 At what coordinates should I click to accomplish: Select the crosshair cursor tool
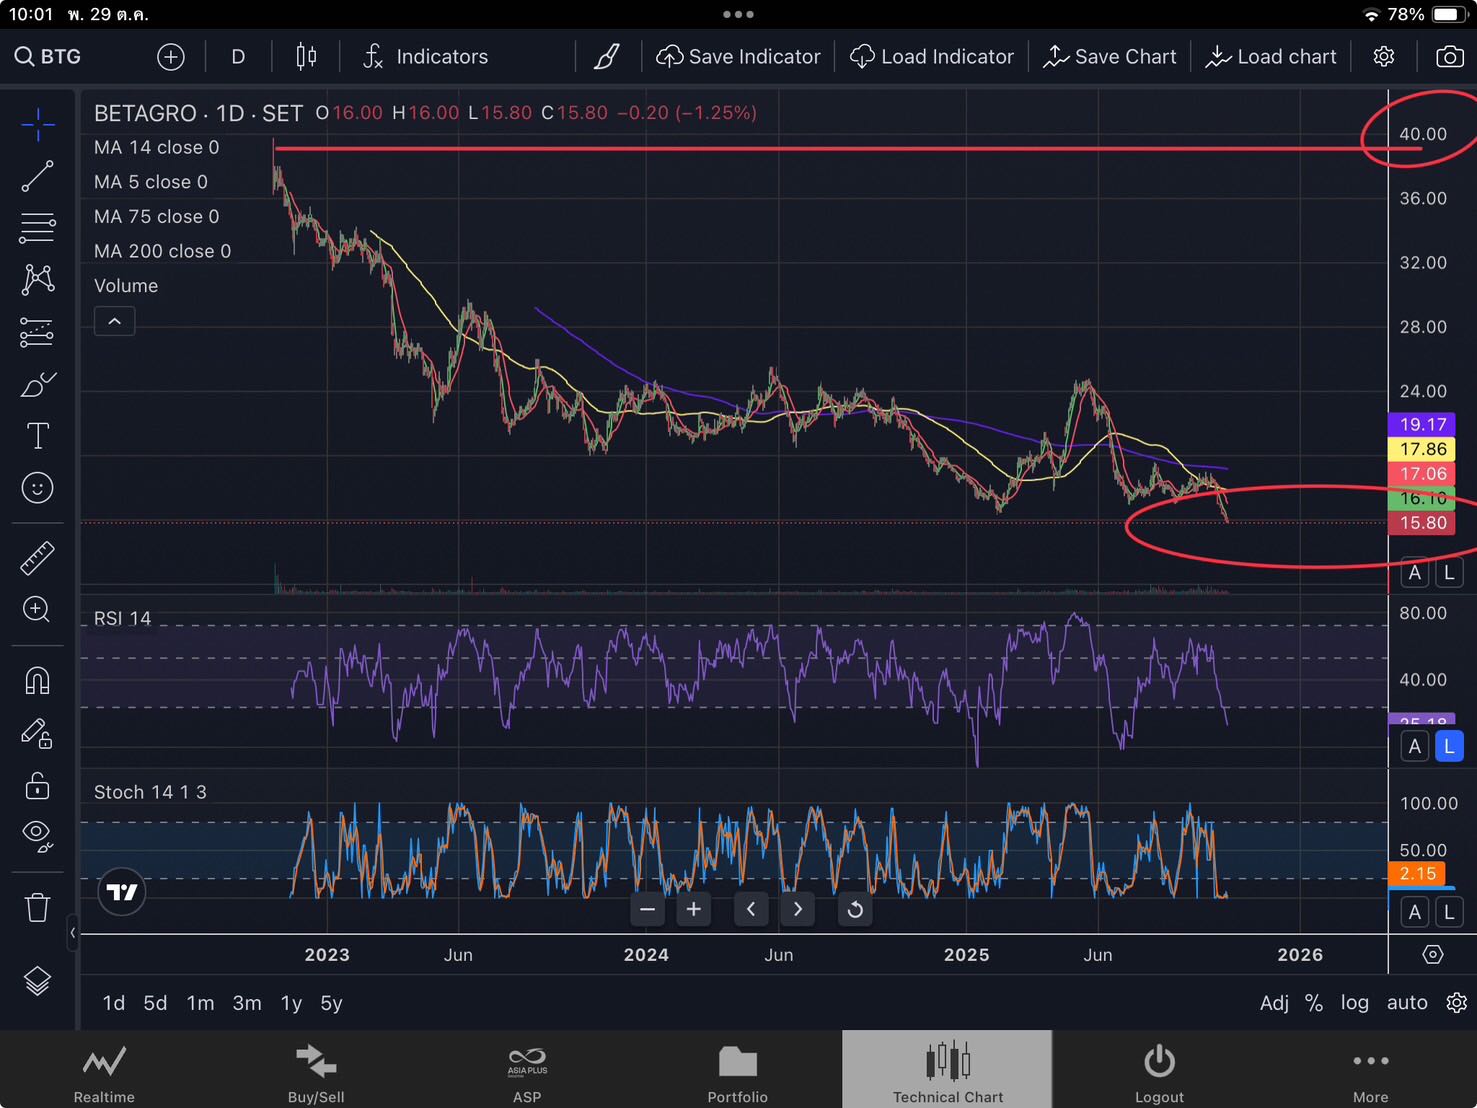[x=37, y=125]
